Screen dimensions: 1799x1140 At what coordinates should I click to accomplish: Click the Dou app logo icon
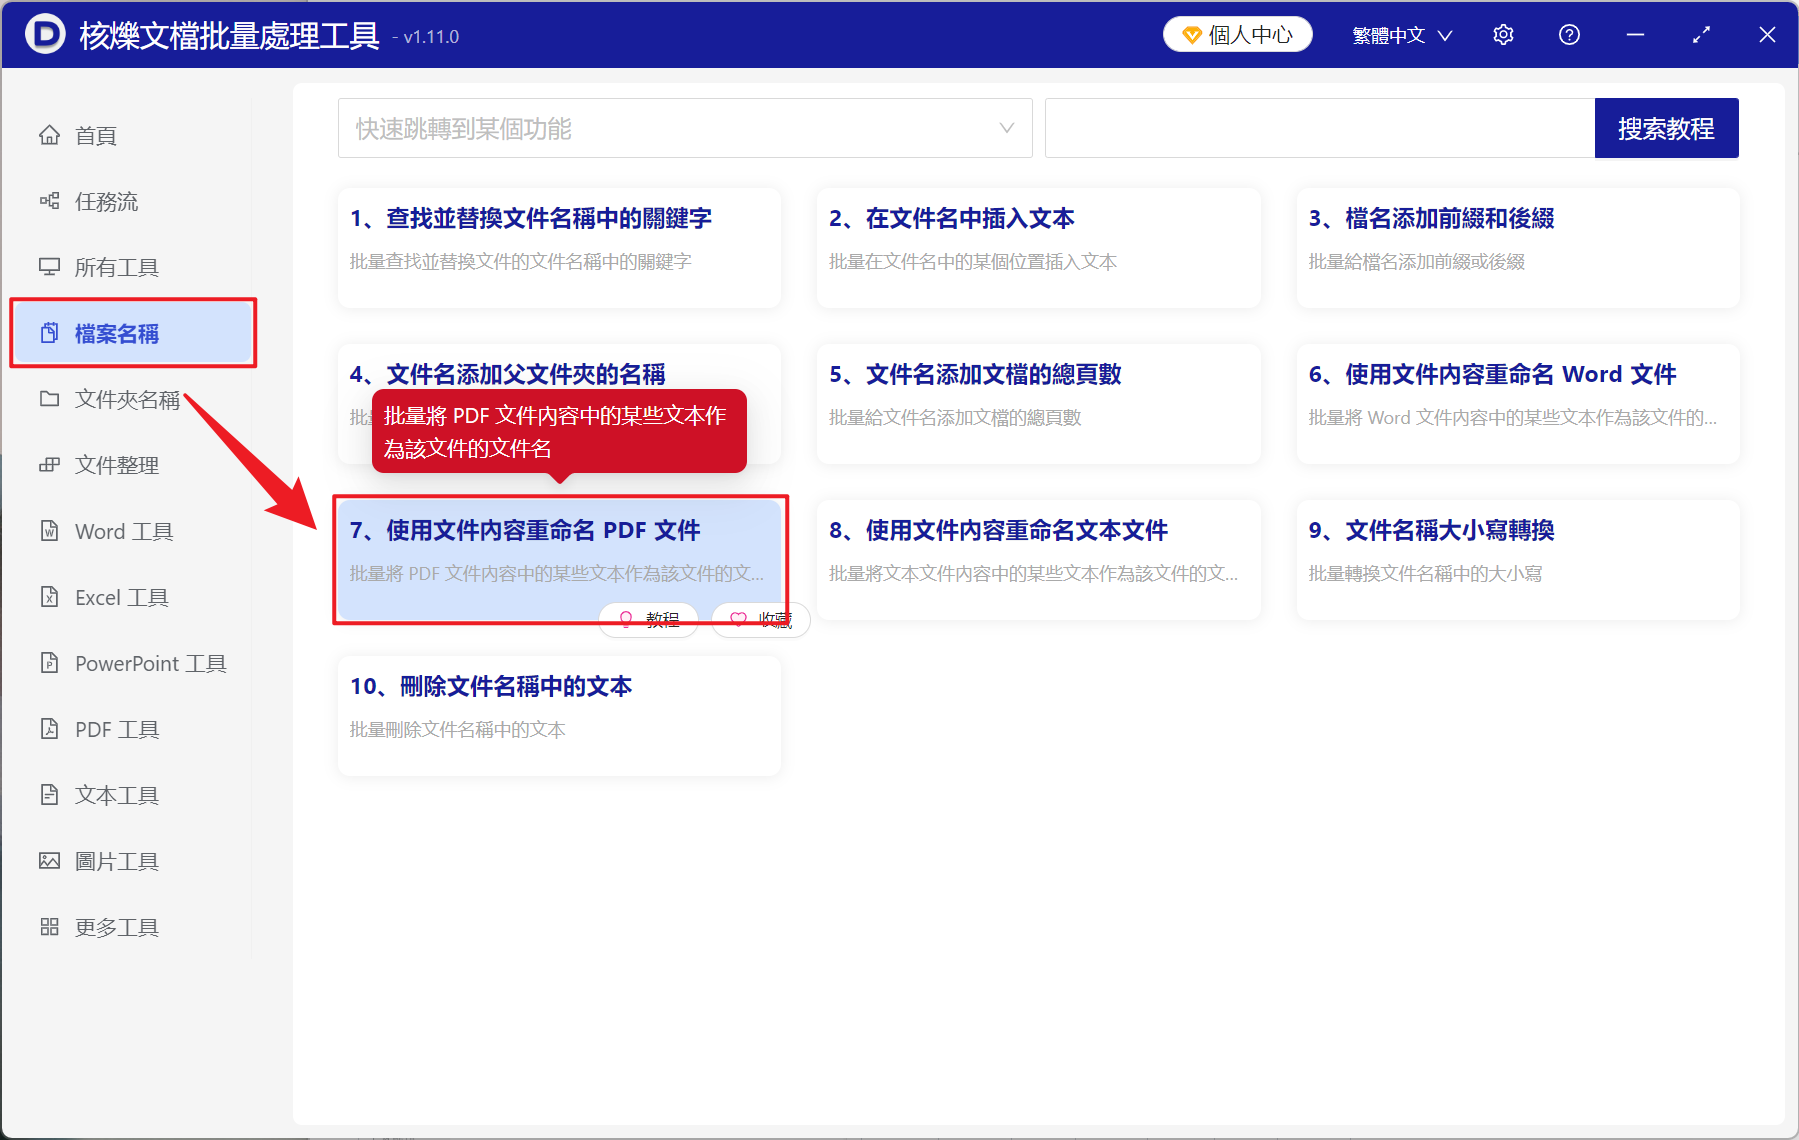pos(44,34)
